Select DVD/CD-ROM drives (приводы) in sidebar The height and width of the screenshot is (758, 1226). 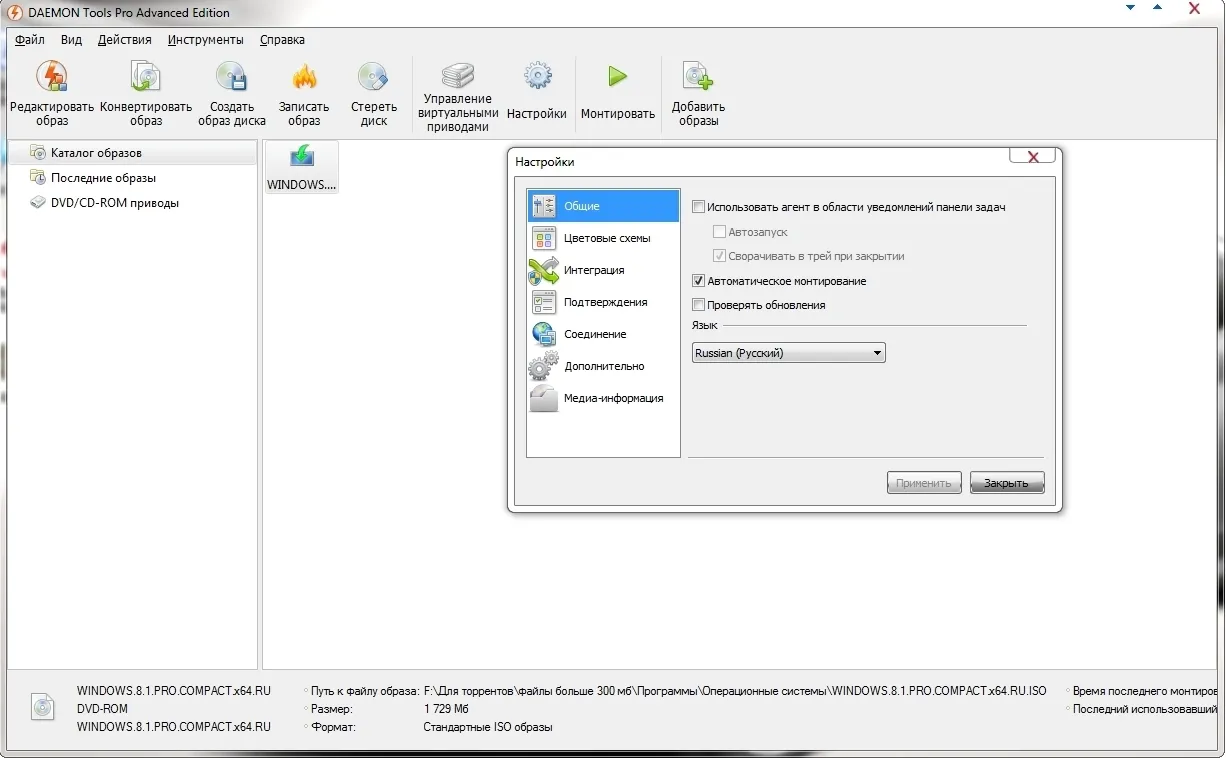tap(114, 203)
